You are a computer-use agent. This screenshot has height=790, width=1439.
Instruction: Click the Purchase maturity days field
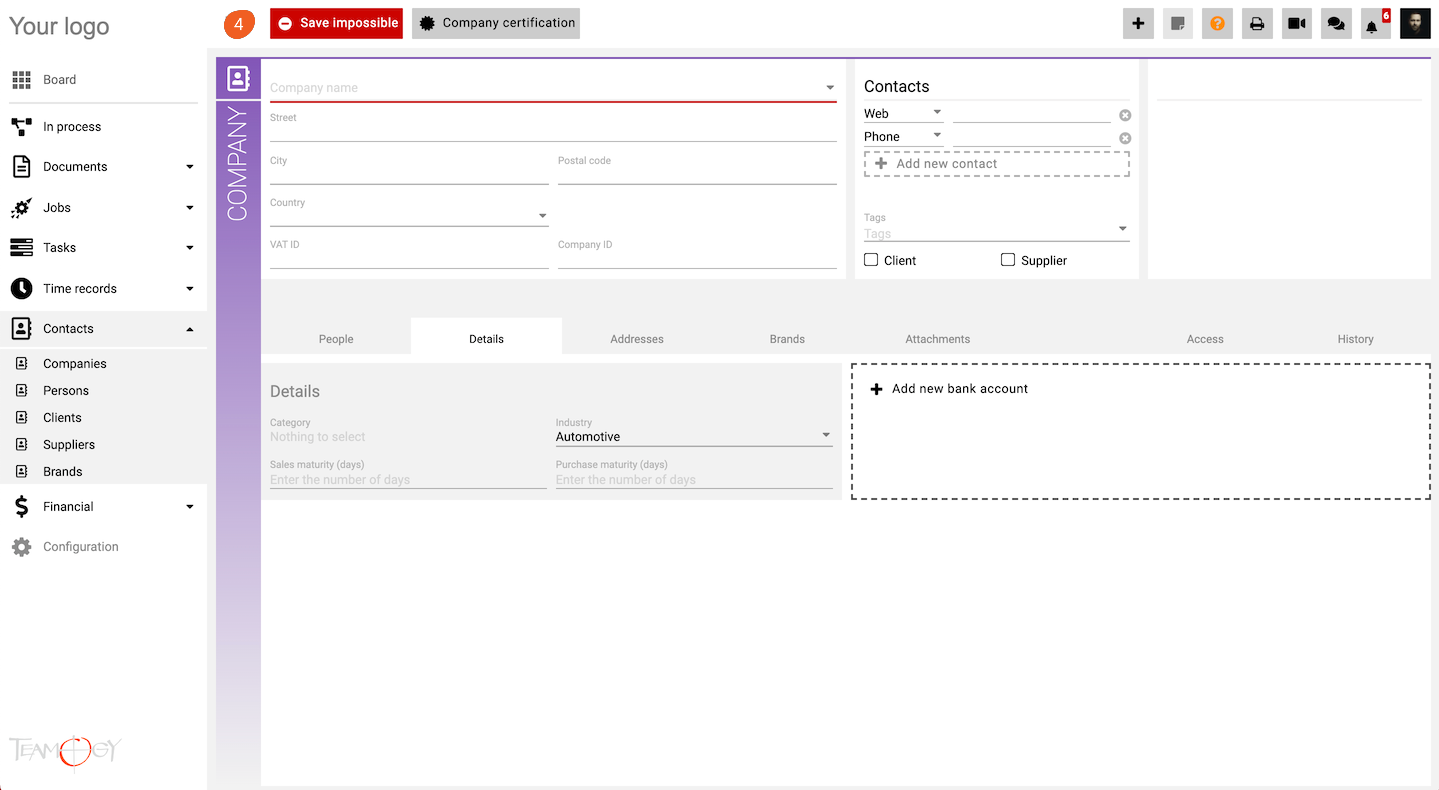(x=694, y=480)
